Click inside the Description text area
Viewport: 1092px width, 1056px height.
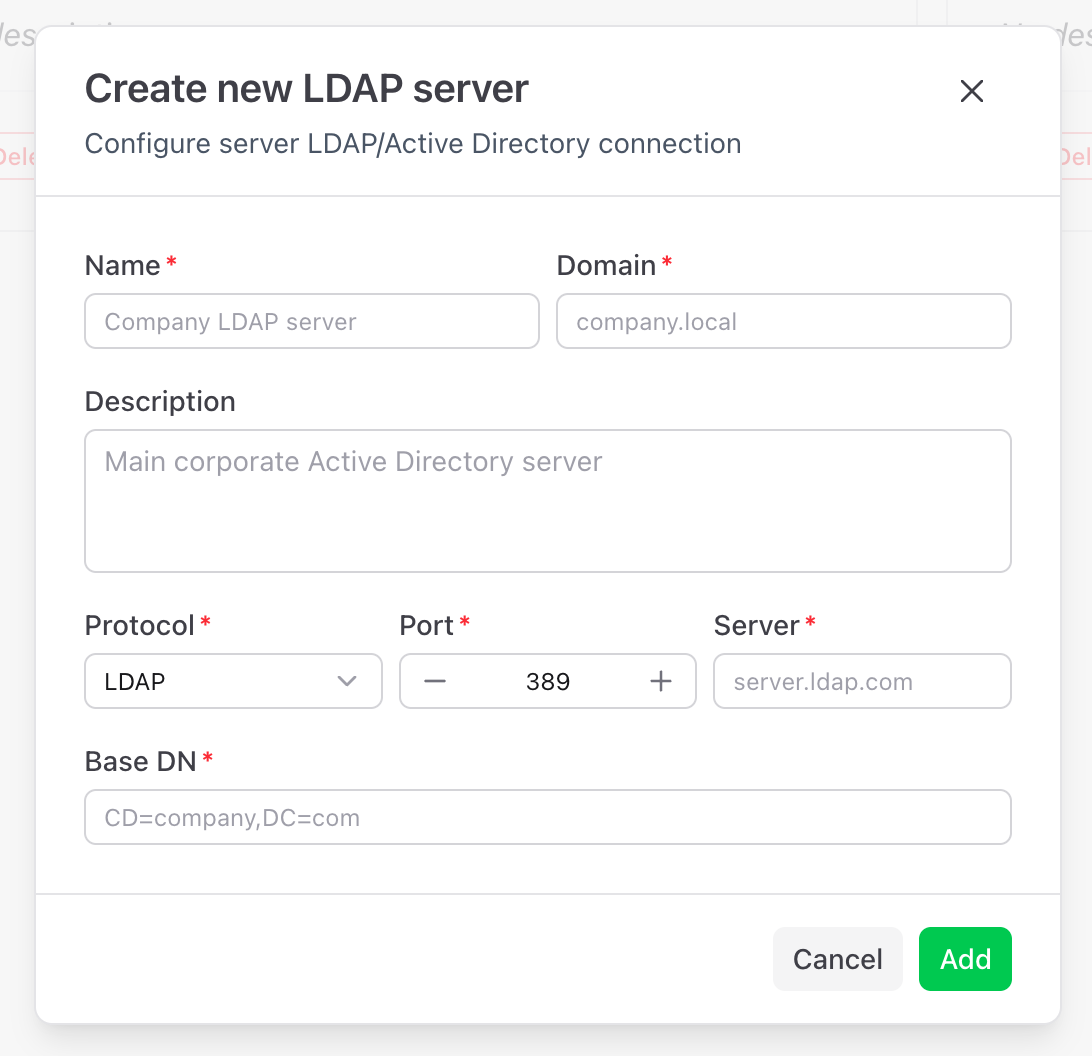pos(548,500)
